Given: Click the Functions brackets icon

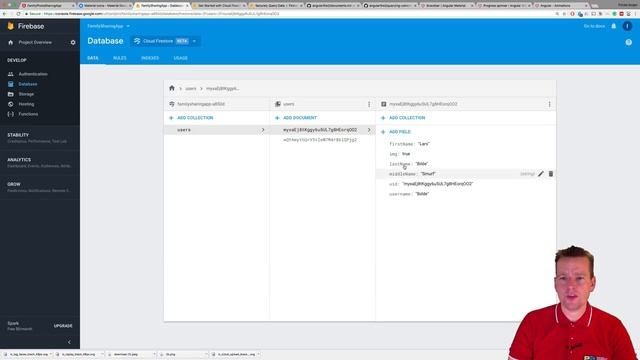Looking at the screenshot, I should (11, 114).
